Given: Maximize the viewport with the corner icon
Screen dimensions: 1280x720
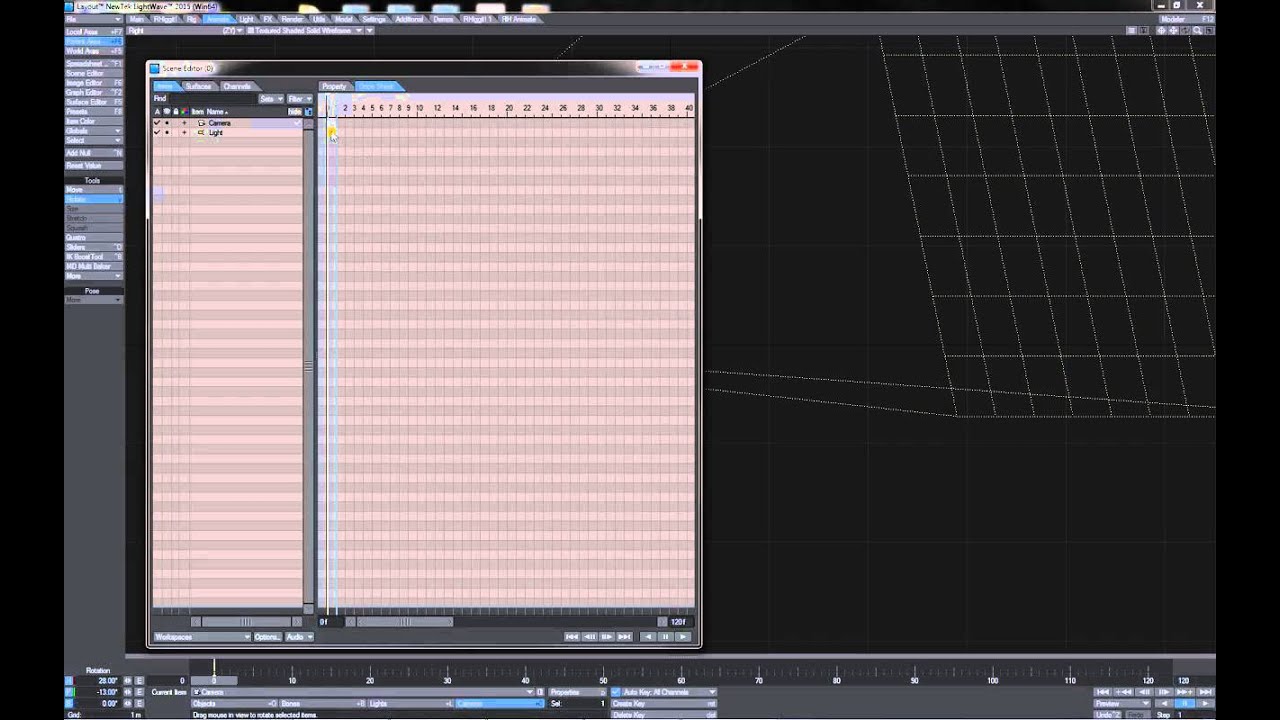Looking at the screenshot, I should pos(1210,31).
